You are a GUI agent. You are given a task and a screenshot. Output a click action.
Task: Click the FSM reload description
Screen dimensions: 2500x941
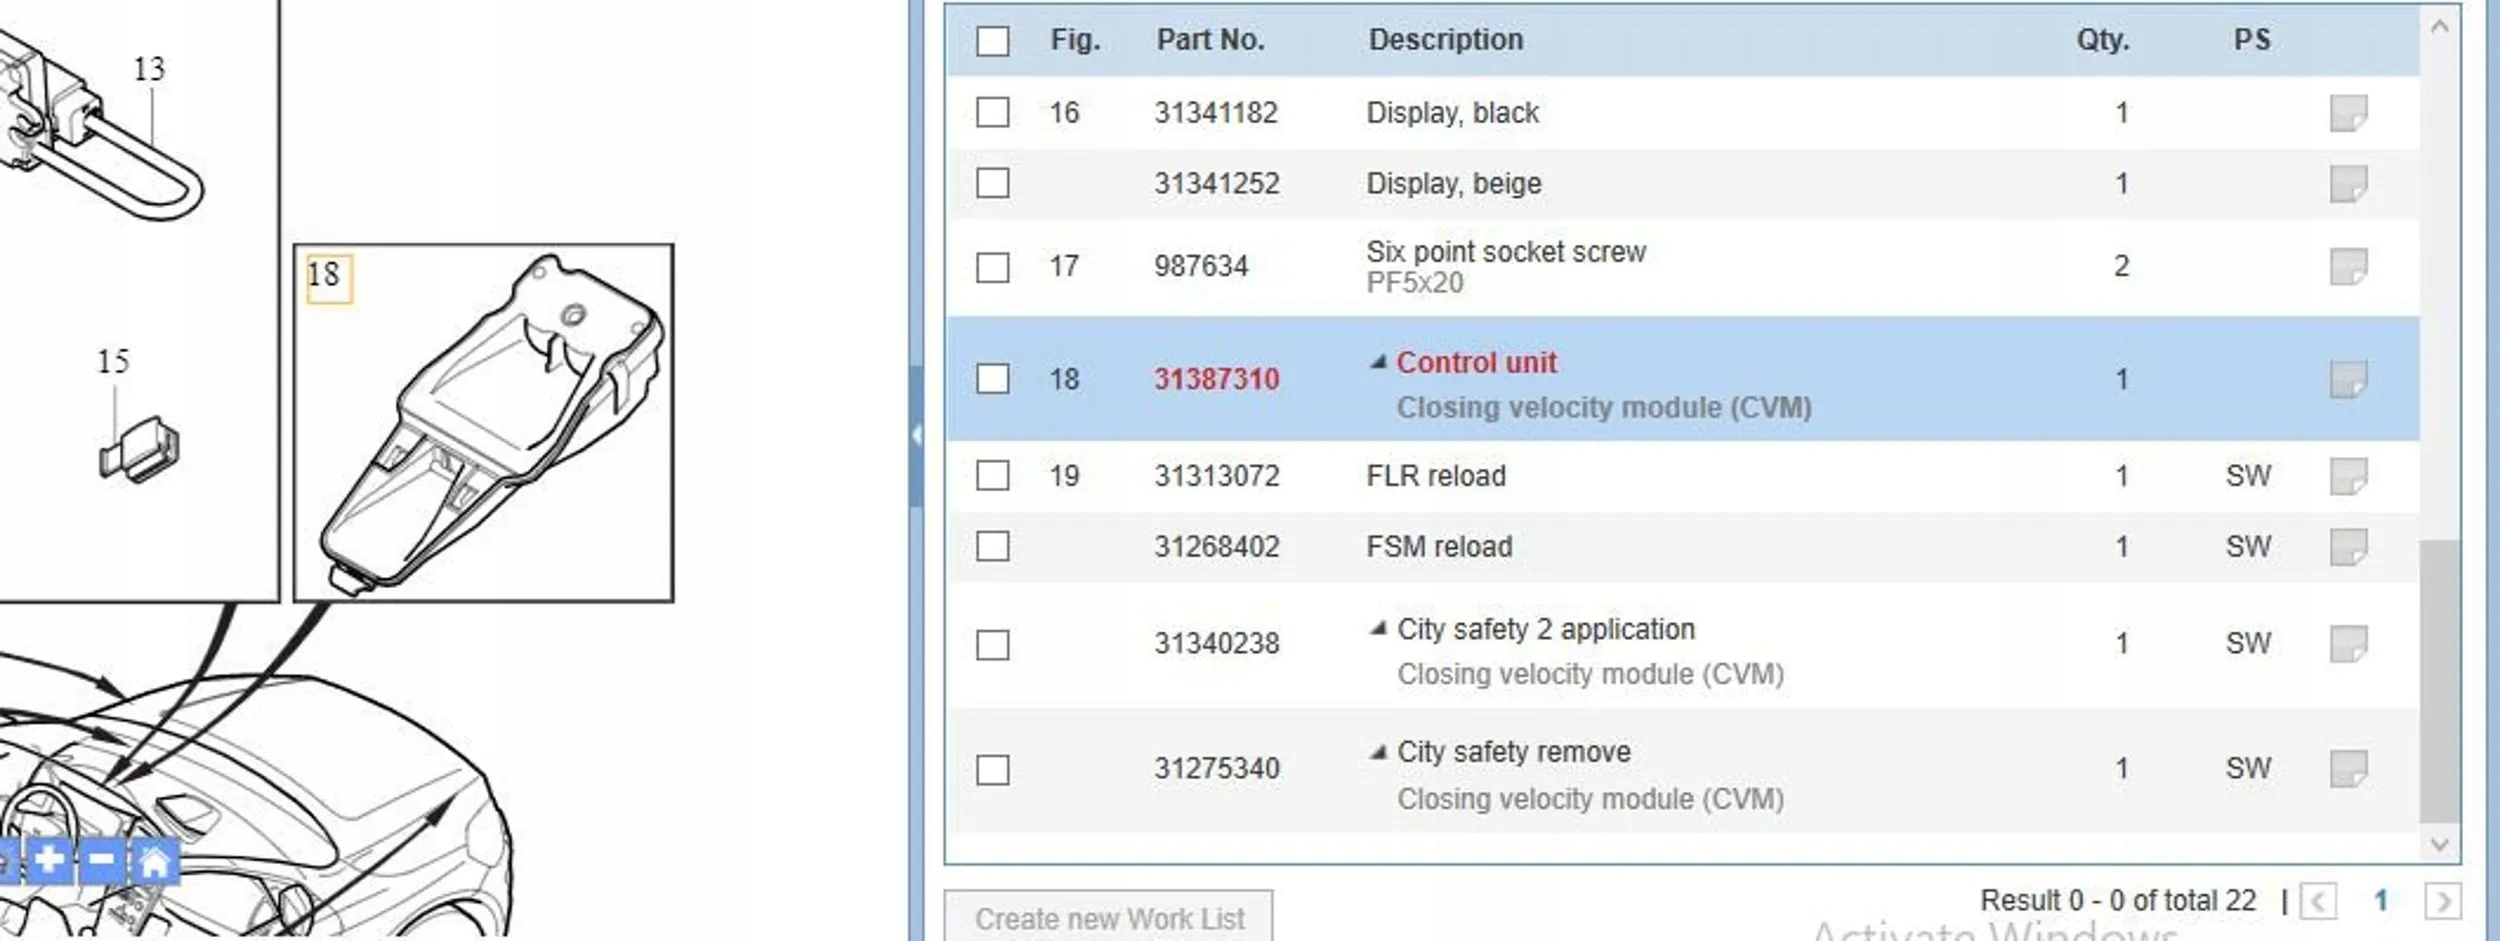(1439, 547)
